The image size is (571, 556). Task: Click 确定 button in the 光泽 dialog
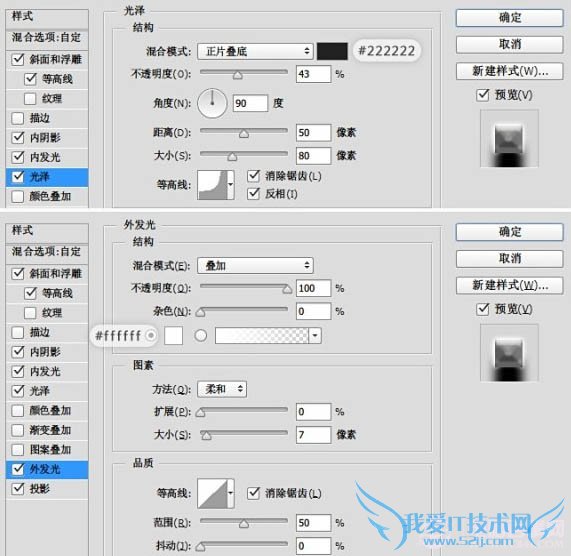coord(509,17)
